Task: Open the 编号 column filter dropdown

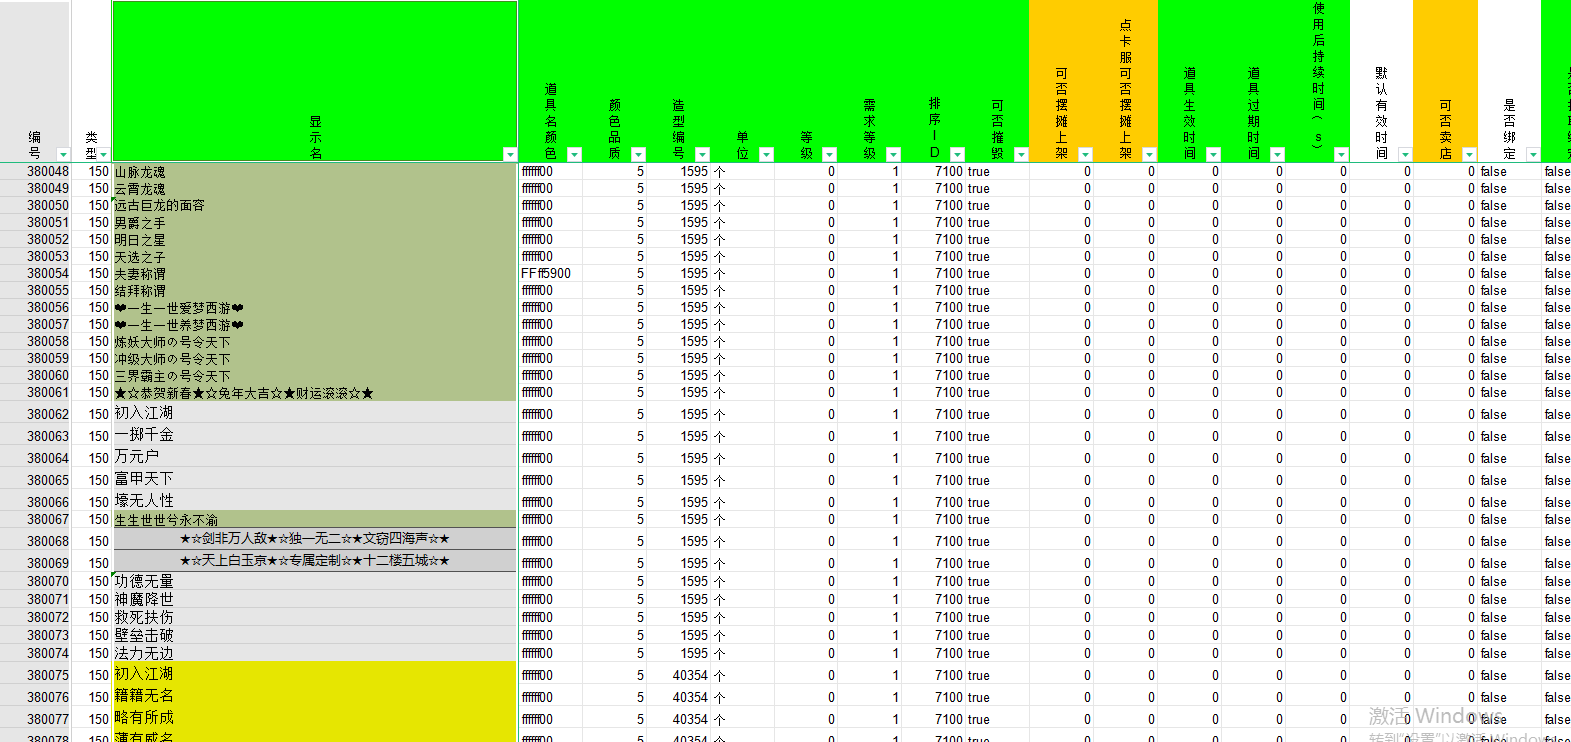Action: click(63, 154)
